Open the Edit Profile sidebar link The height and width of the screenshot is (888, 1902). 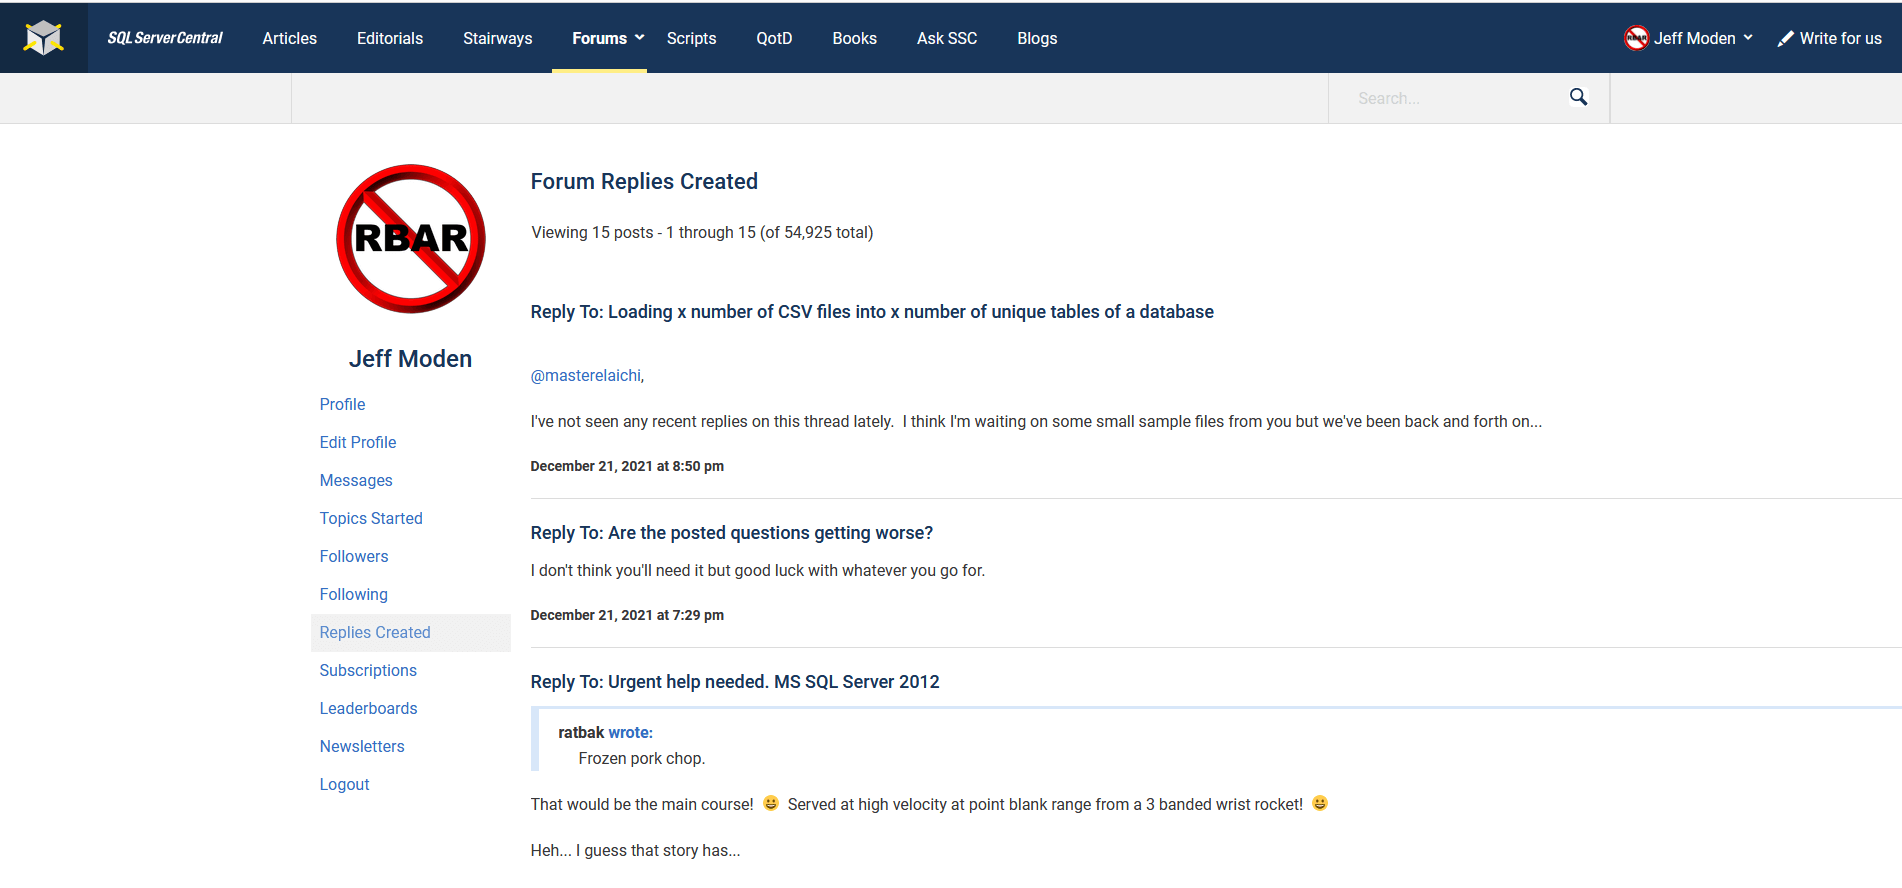[358, 442]
